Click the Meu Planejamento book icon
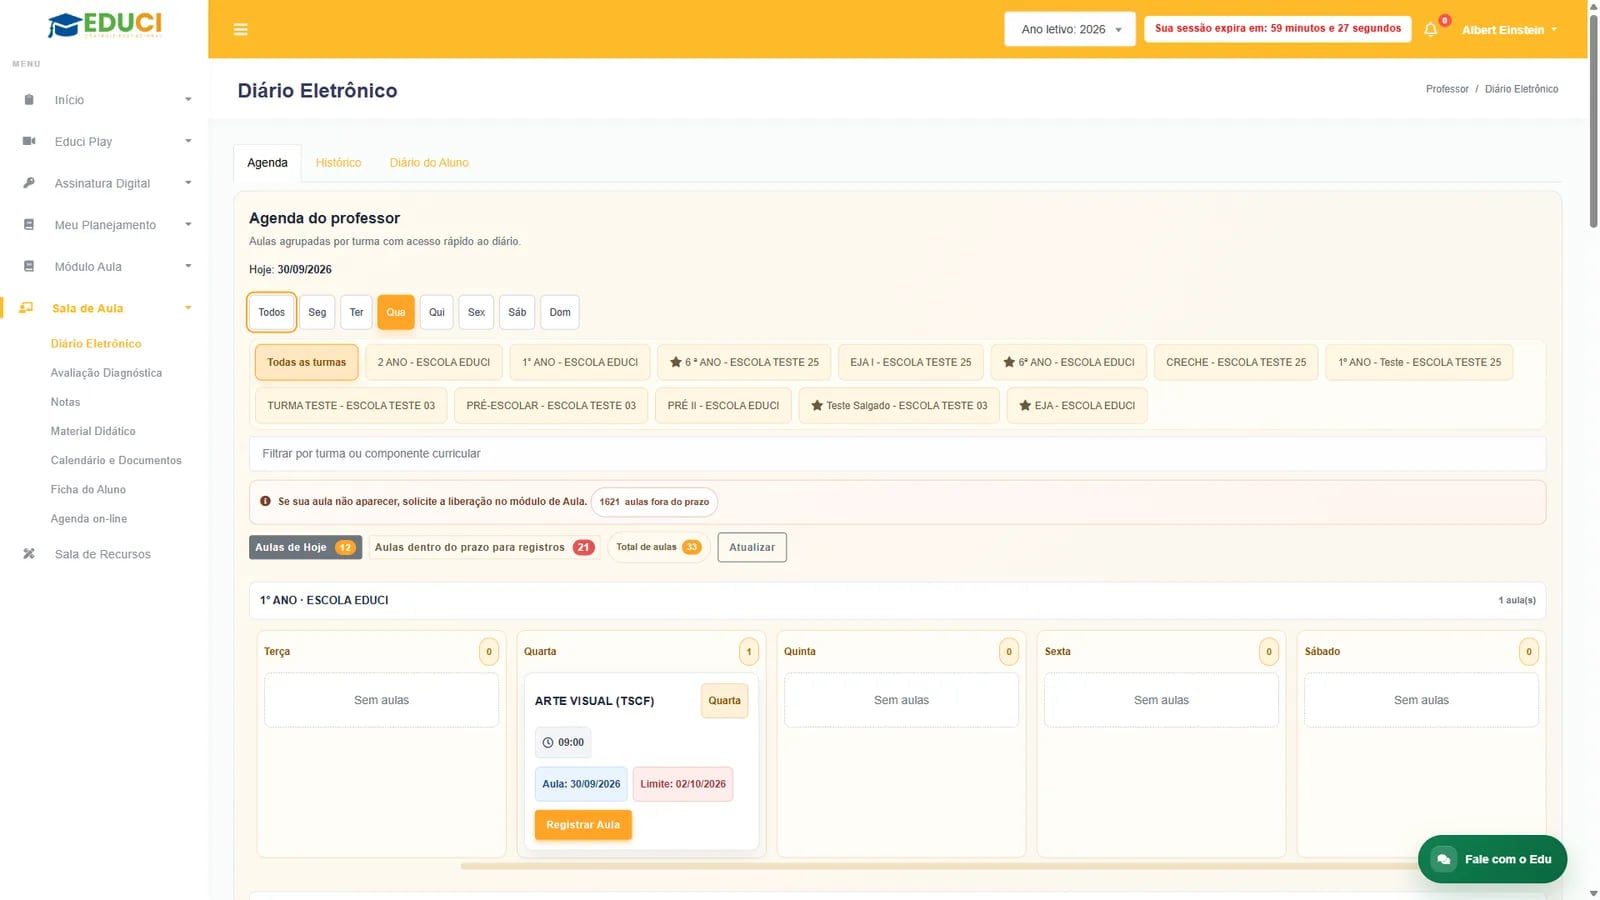 pos(29,225)
